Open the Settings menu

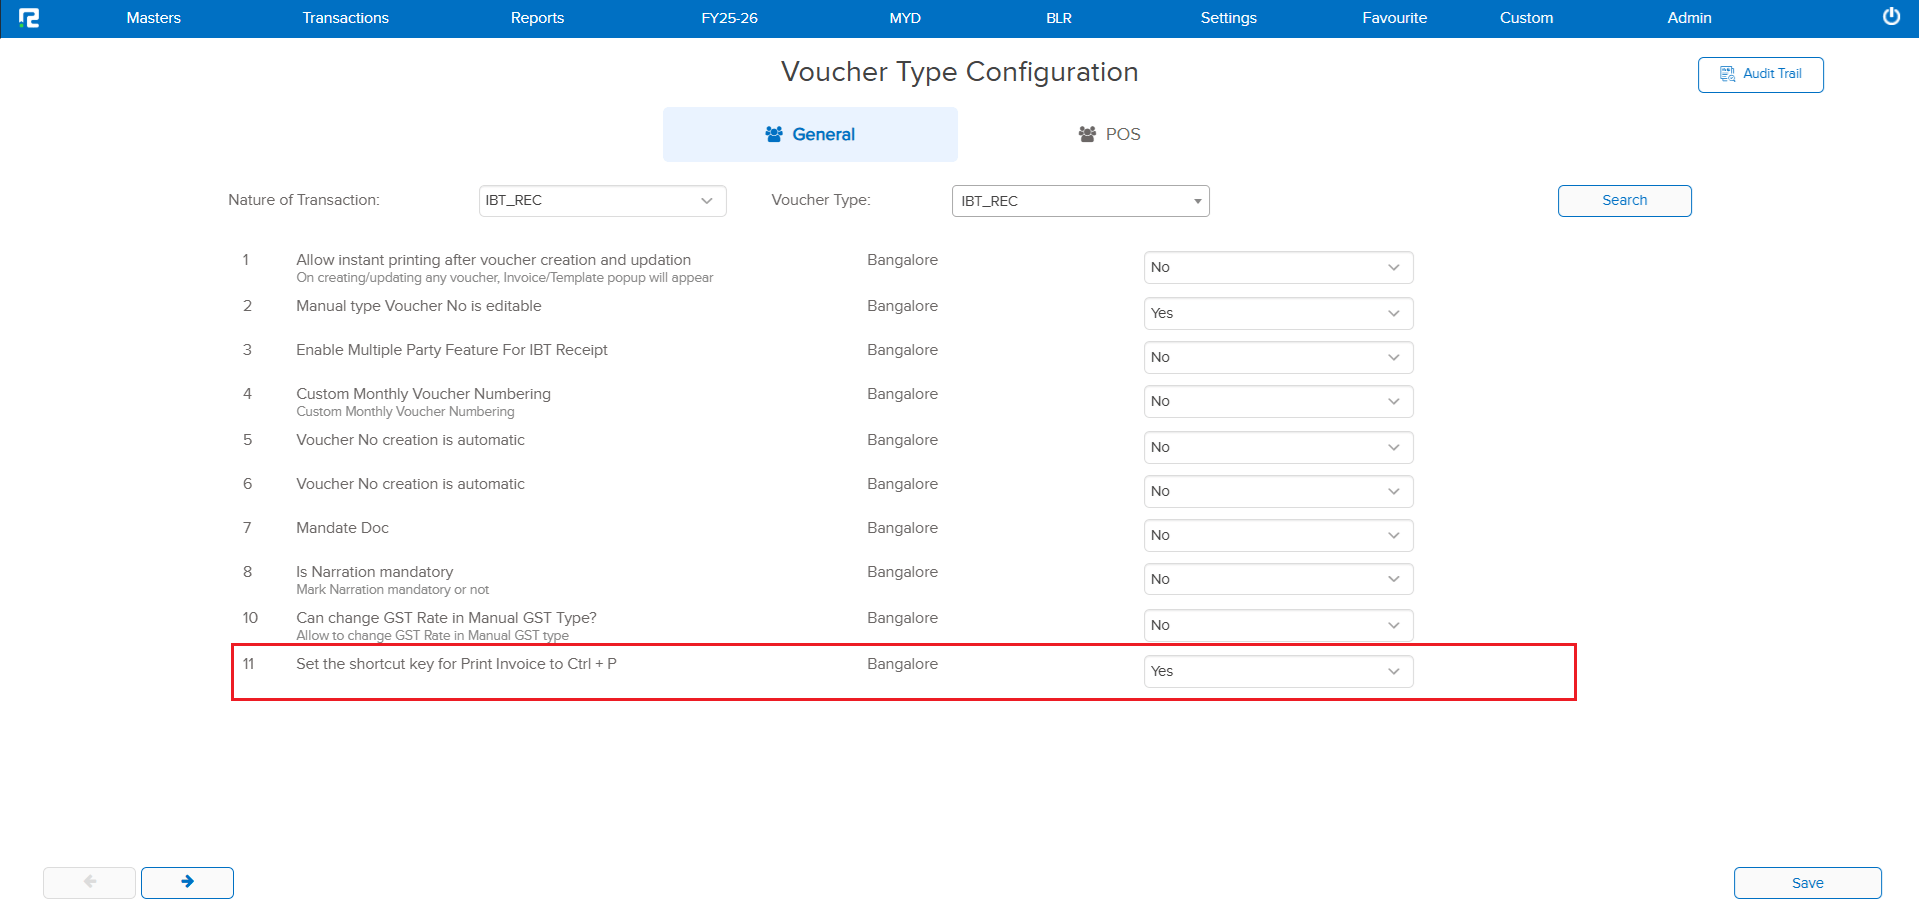pos(1228,18)
